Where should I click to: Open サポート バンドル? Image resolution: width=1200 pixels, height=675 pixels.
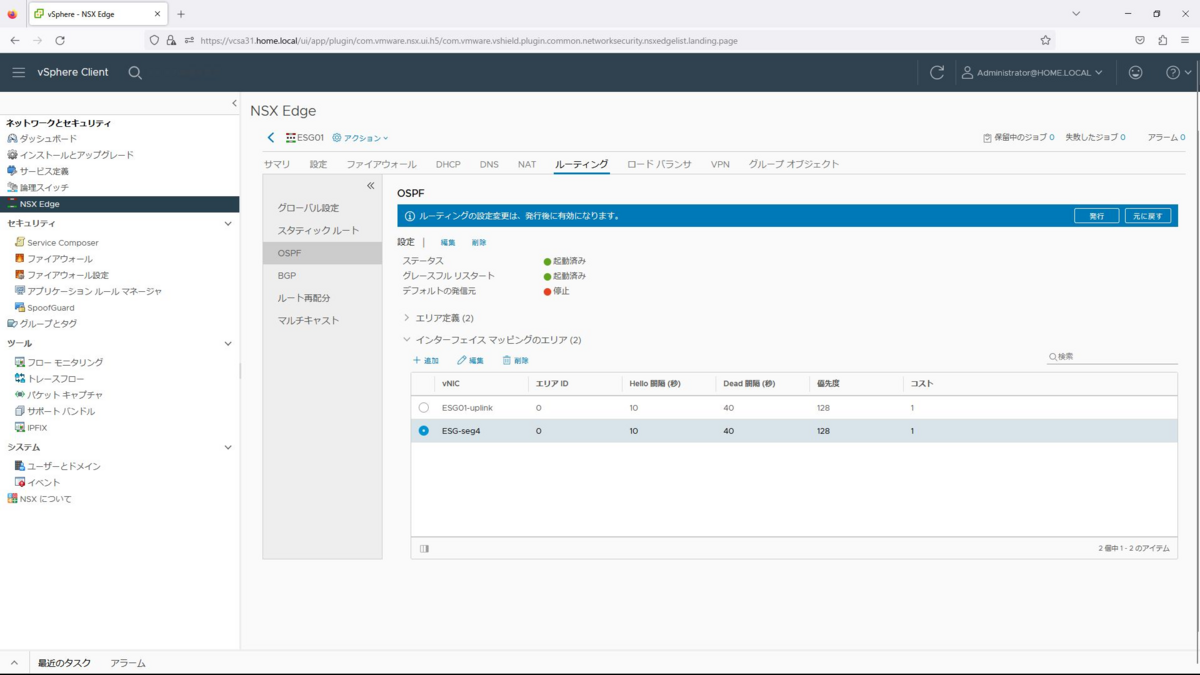point(61,411)
